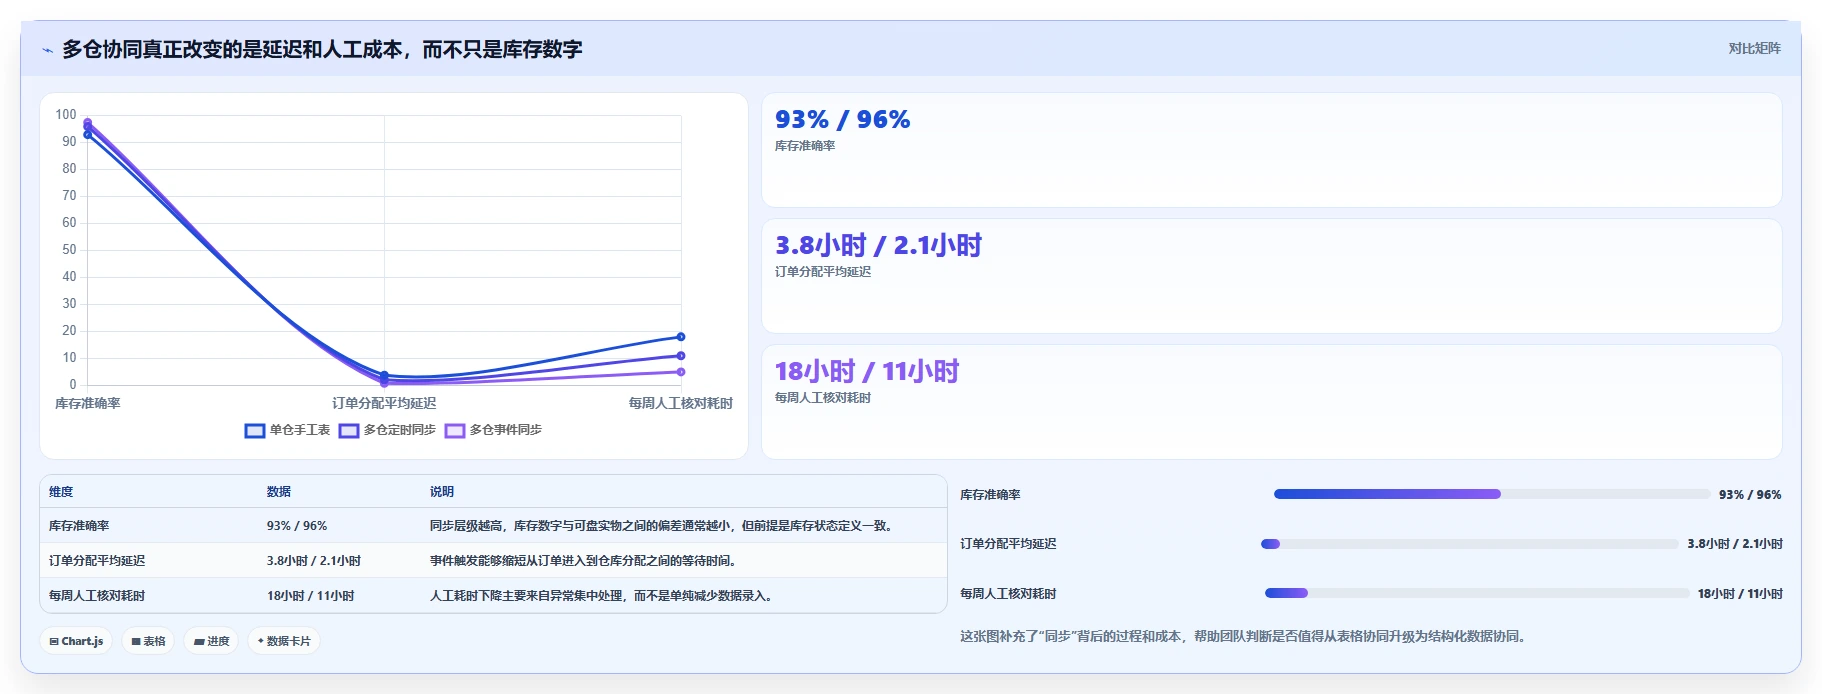The height and width of the screenshot is (694, 1822).
Task: Click progress row label 订单分配平均延迟
Action: [1008, 544]
